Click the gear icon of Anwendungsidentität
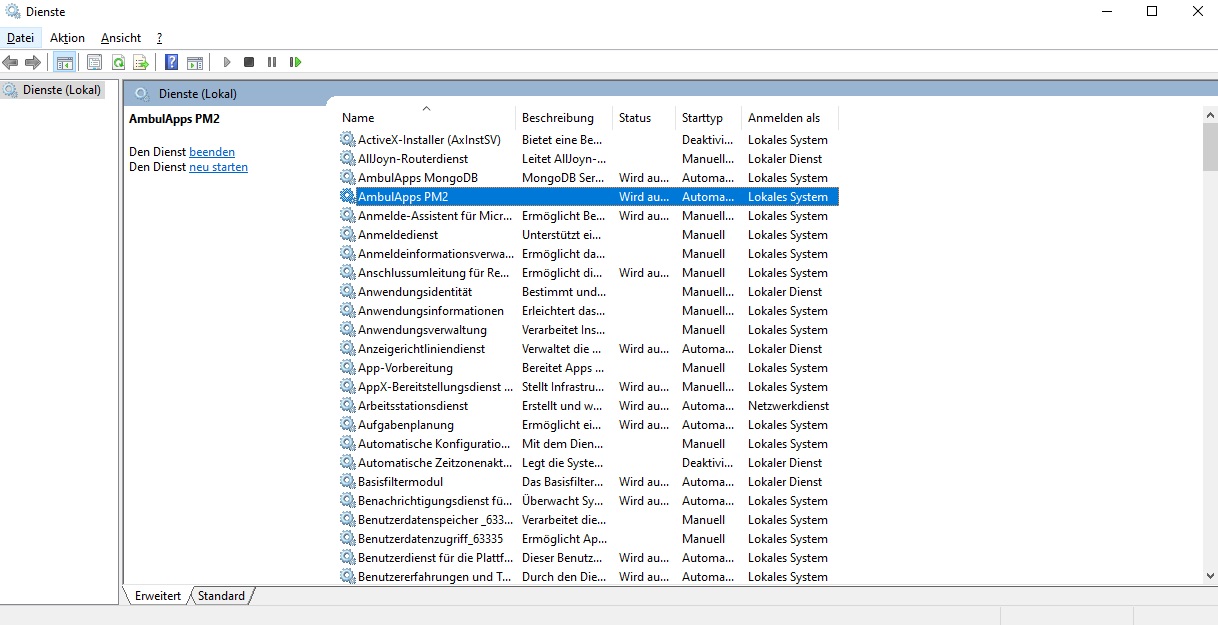The width and height of the screenshot is (1218, 625). point(348,292)
